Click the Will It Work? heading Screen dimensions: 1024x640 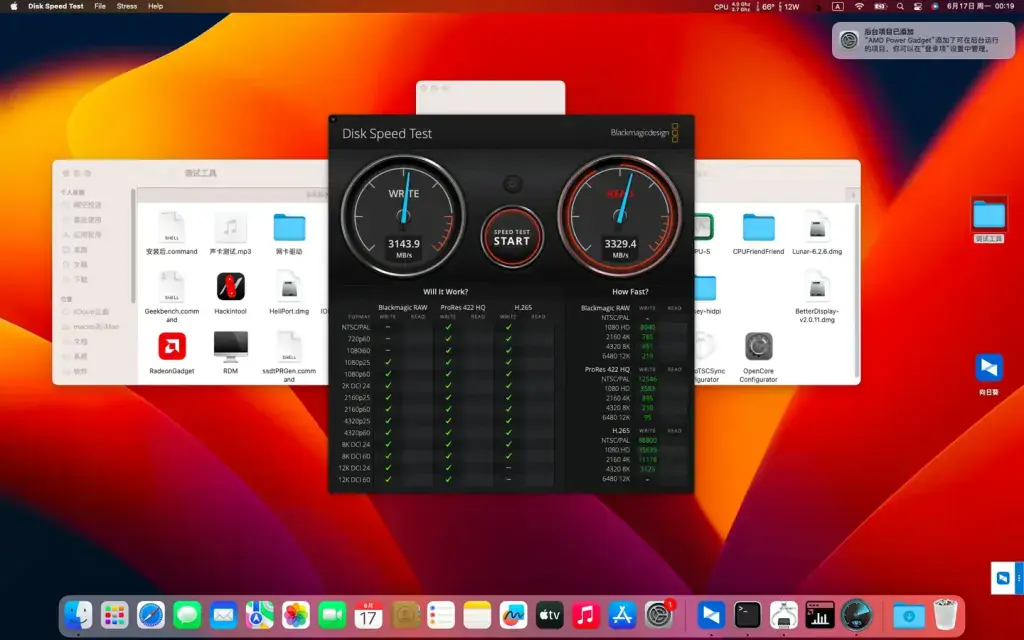pyautogui.click(x=445, y=292)
